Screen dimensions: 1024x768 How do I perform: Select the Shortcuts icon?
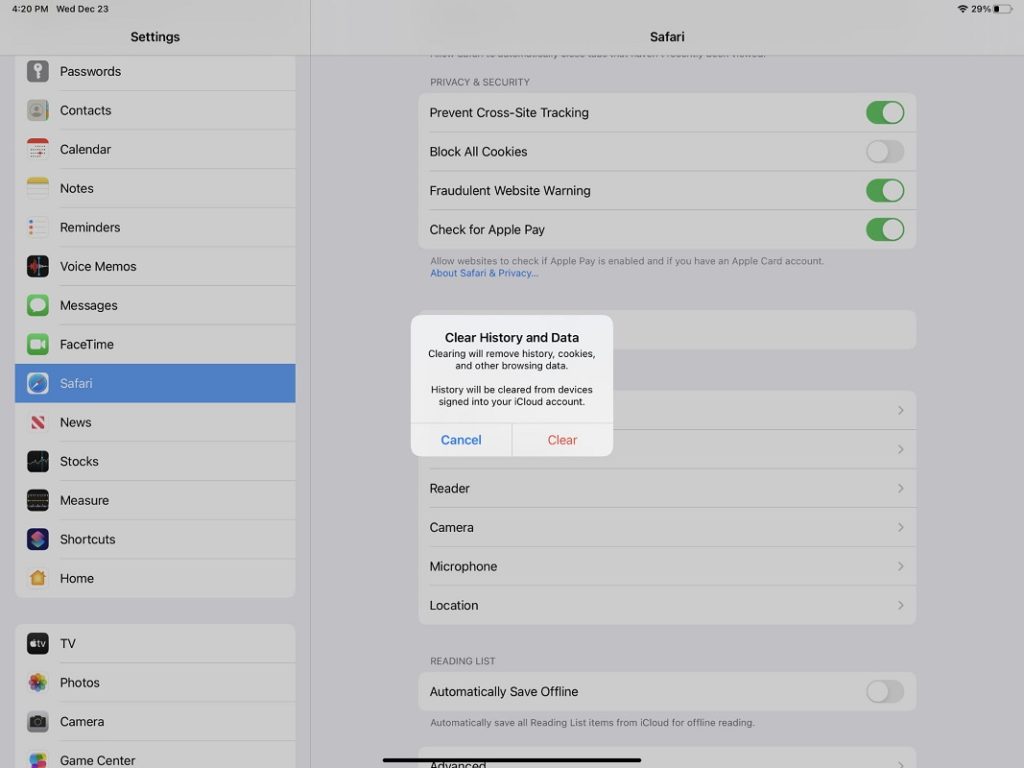[38, 539]
